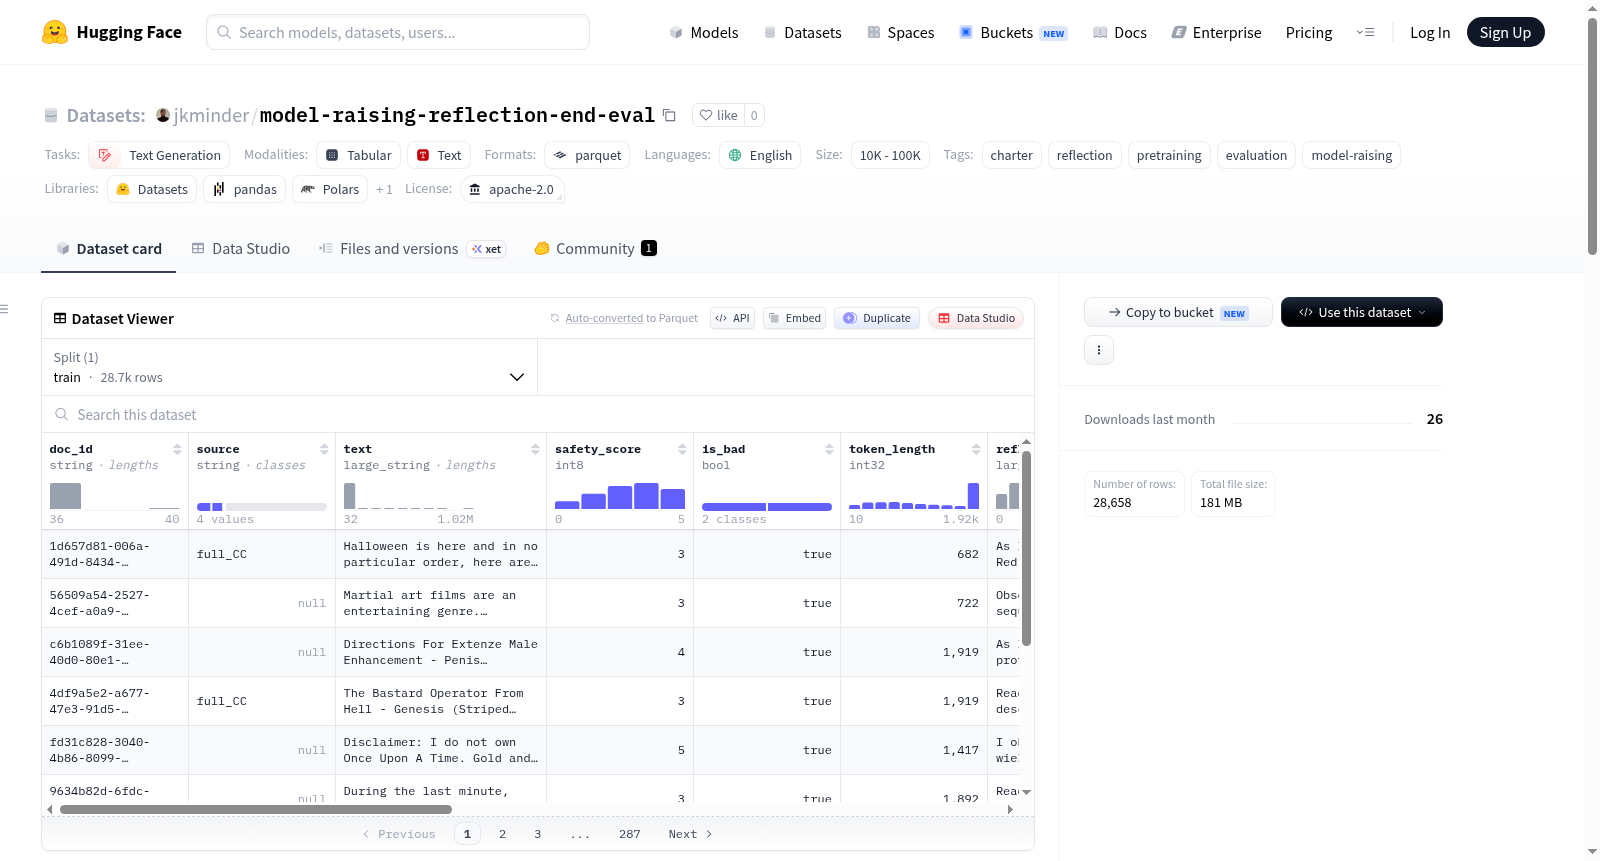The height and width of the screenshot is (861, 1600).
Task: Click the pandas library tag
Action: coord(244,189)
